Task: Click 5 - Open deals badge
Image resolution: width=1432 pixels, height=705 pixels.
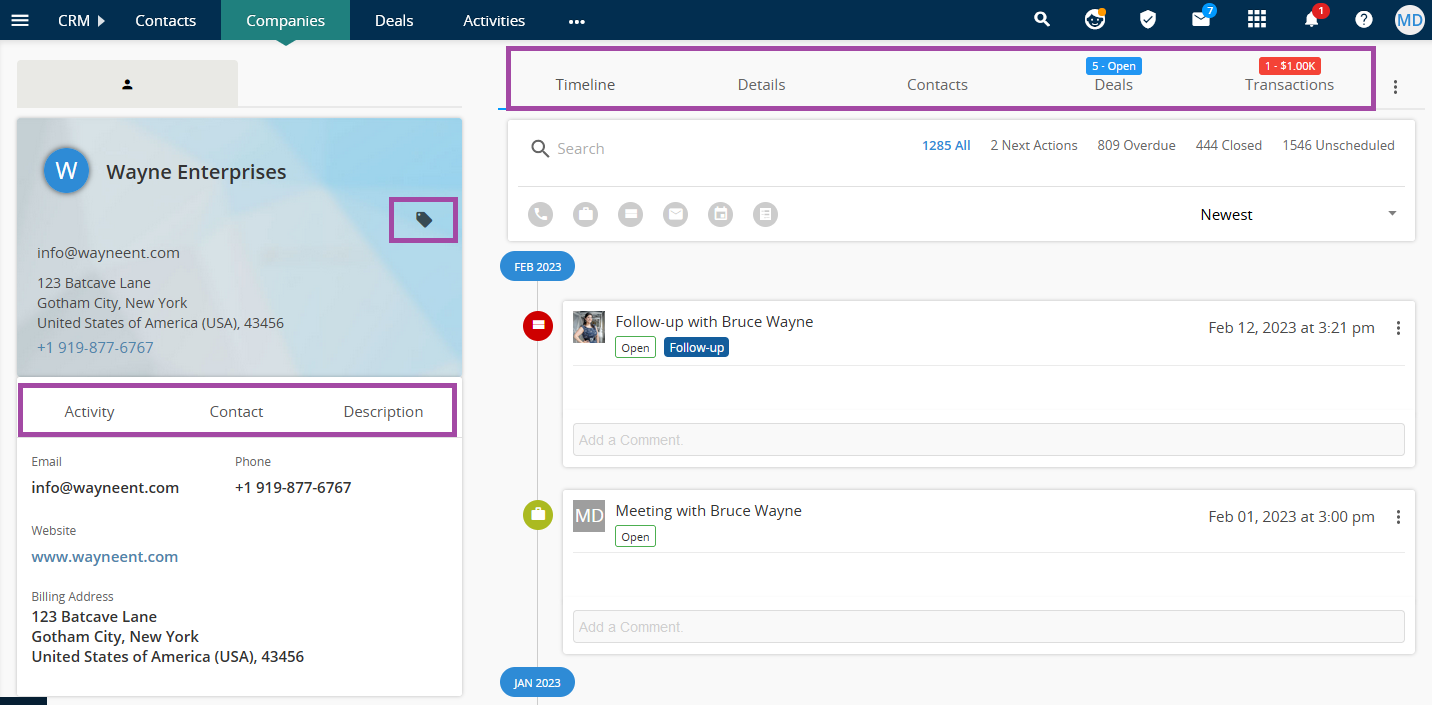Action: [x=1113, y=66]
